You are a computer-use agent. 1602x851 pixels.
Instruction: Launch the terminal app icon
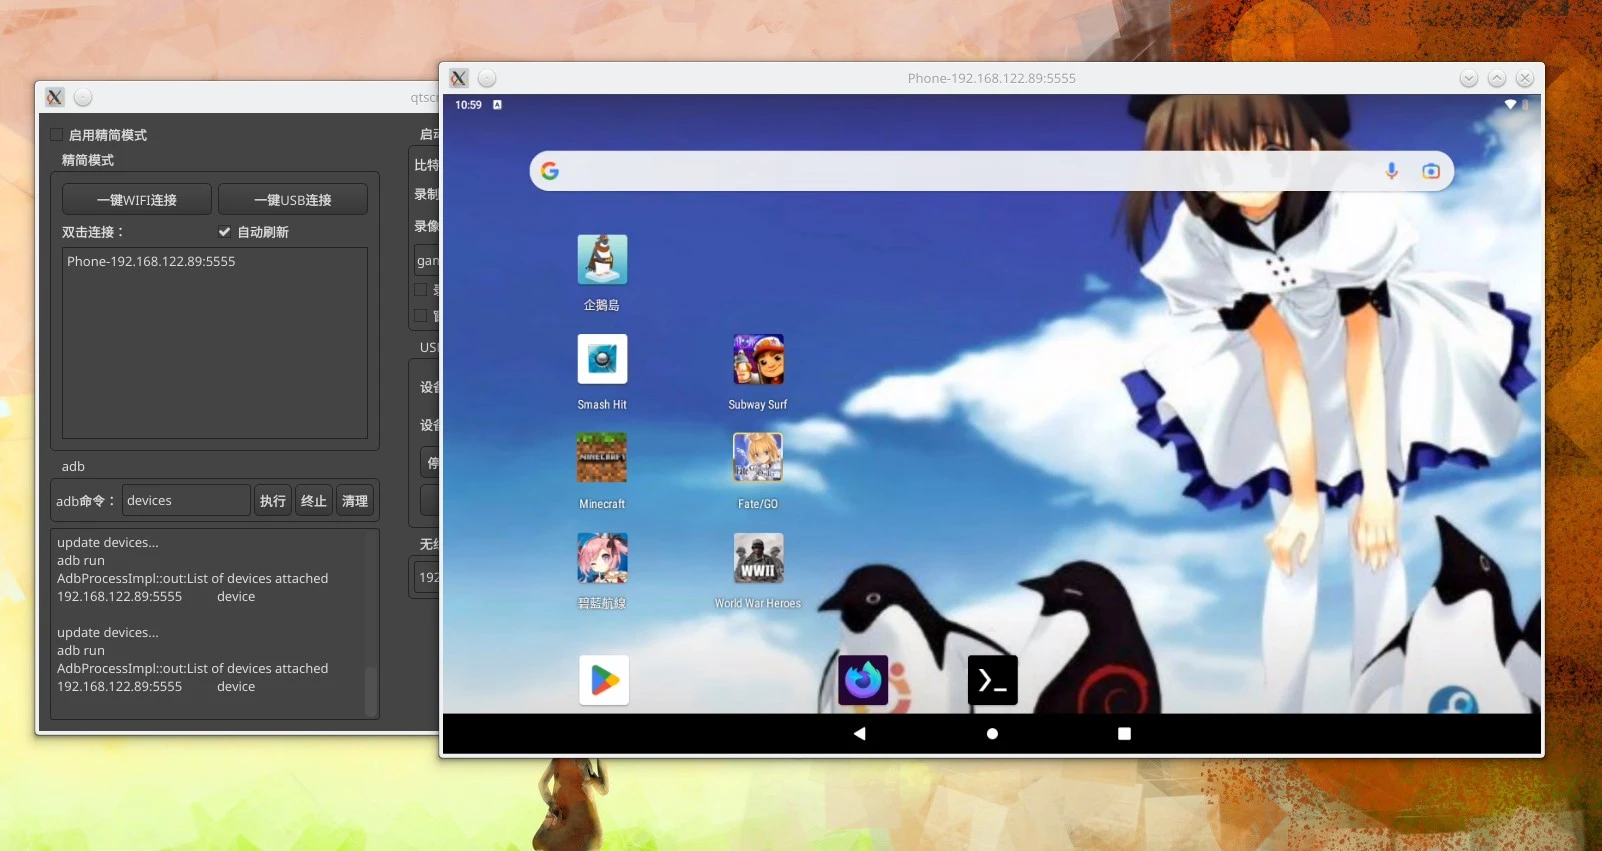(x=992, y=680)
